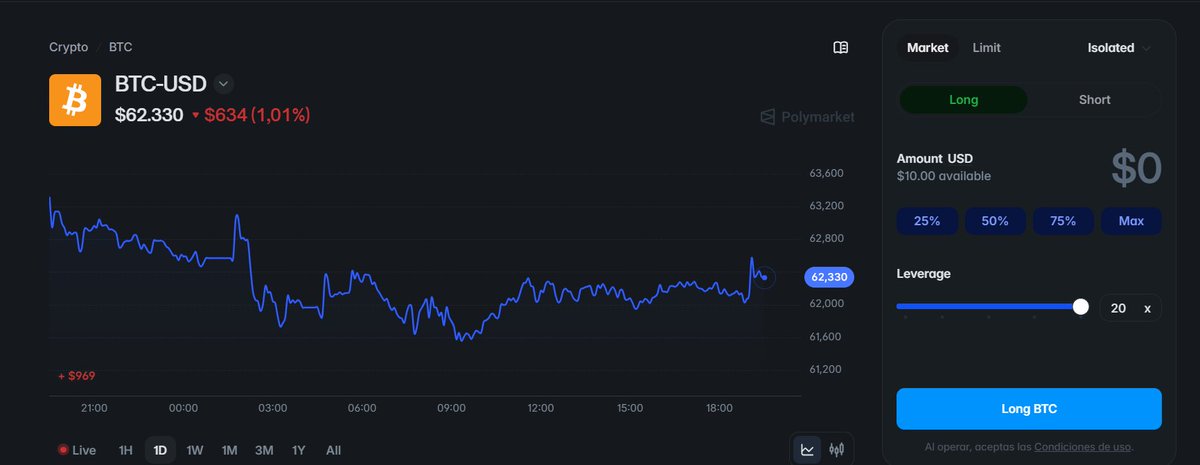Switch to candlestick chart view icon
This screenshot has width=1200, height=465.
point(837,450)
